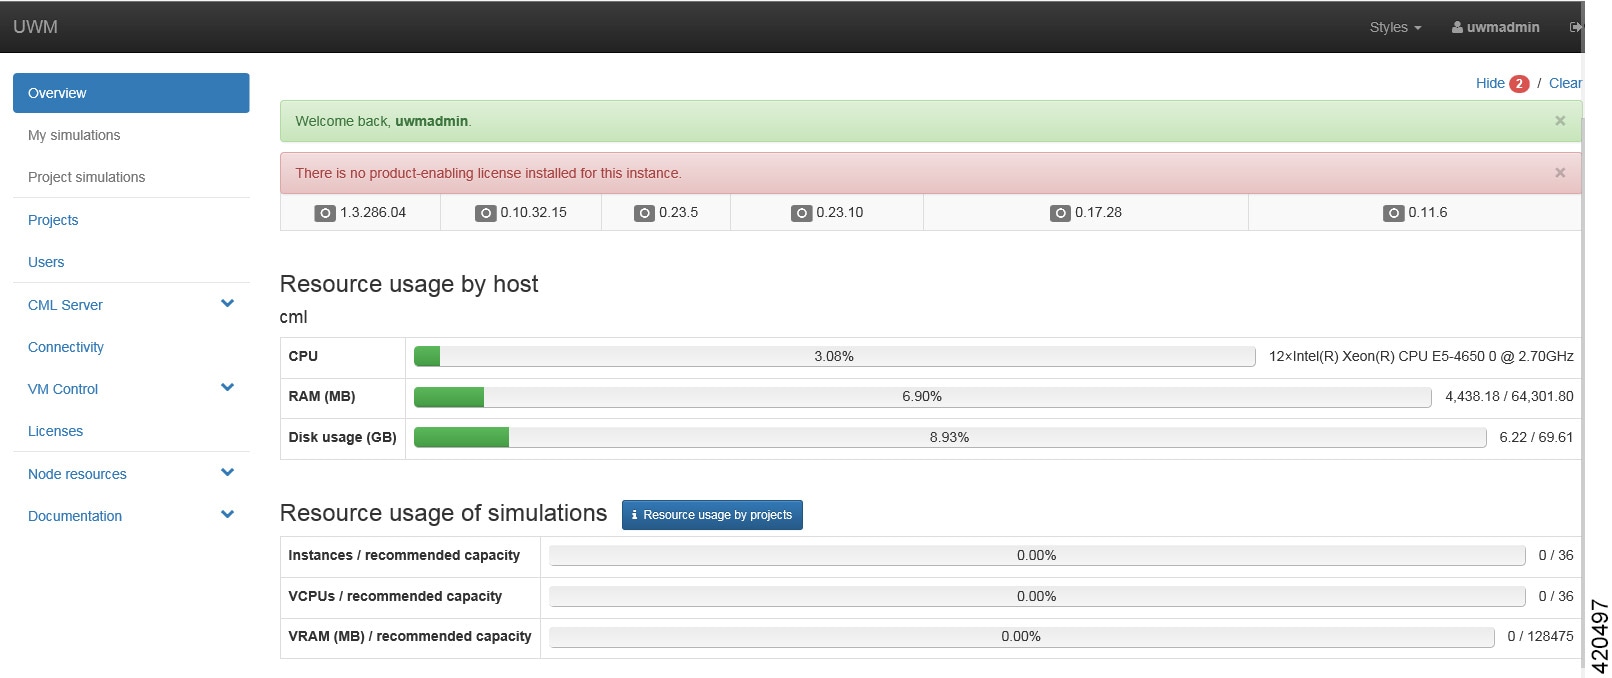Hide the notifications with the Hide link

pos(1490,83)
